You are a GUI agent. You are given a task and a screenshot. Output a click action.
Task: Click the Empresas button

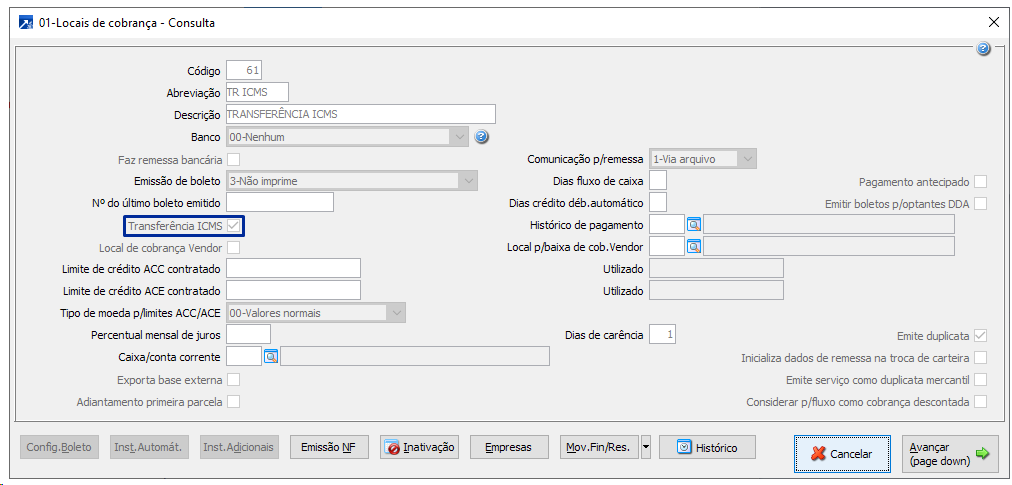click(508, 447)
